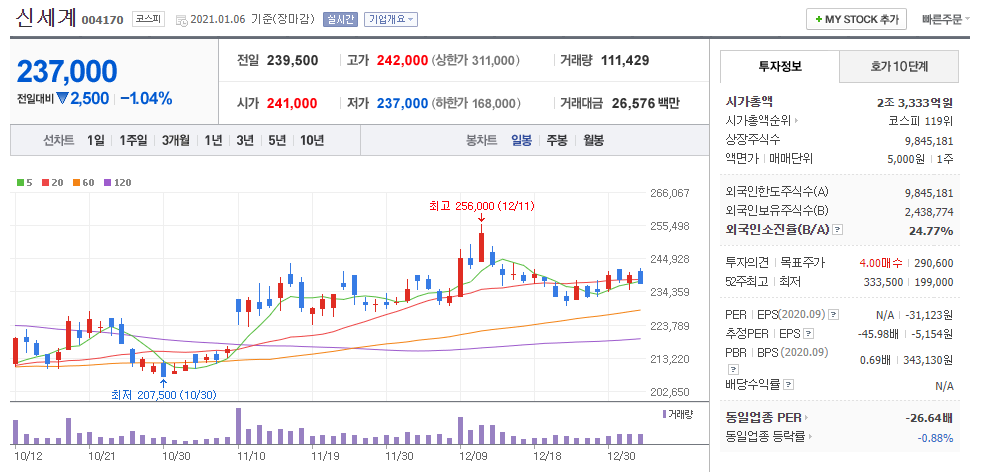Click the 전일 value 239,500
The height and width of the screenshot is (472, 981).
pyautogui.click(x=292, y=61)
